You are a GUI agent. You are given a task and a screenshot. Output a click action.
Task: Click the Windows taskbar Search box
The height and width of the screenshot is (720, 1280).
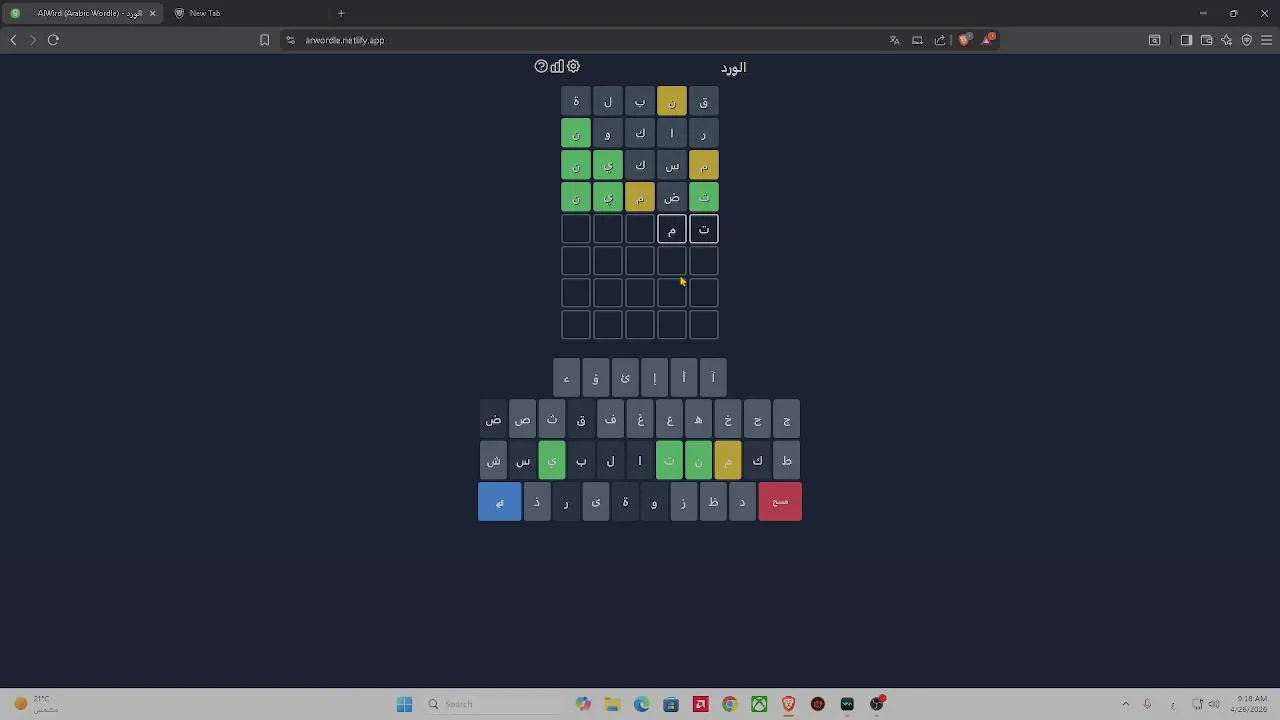point(492,704)
